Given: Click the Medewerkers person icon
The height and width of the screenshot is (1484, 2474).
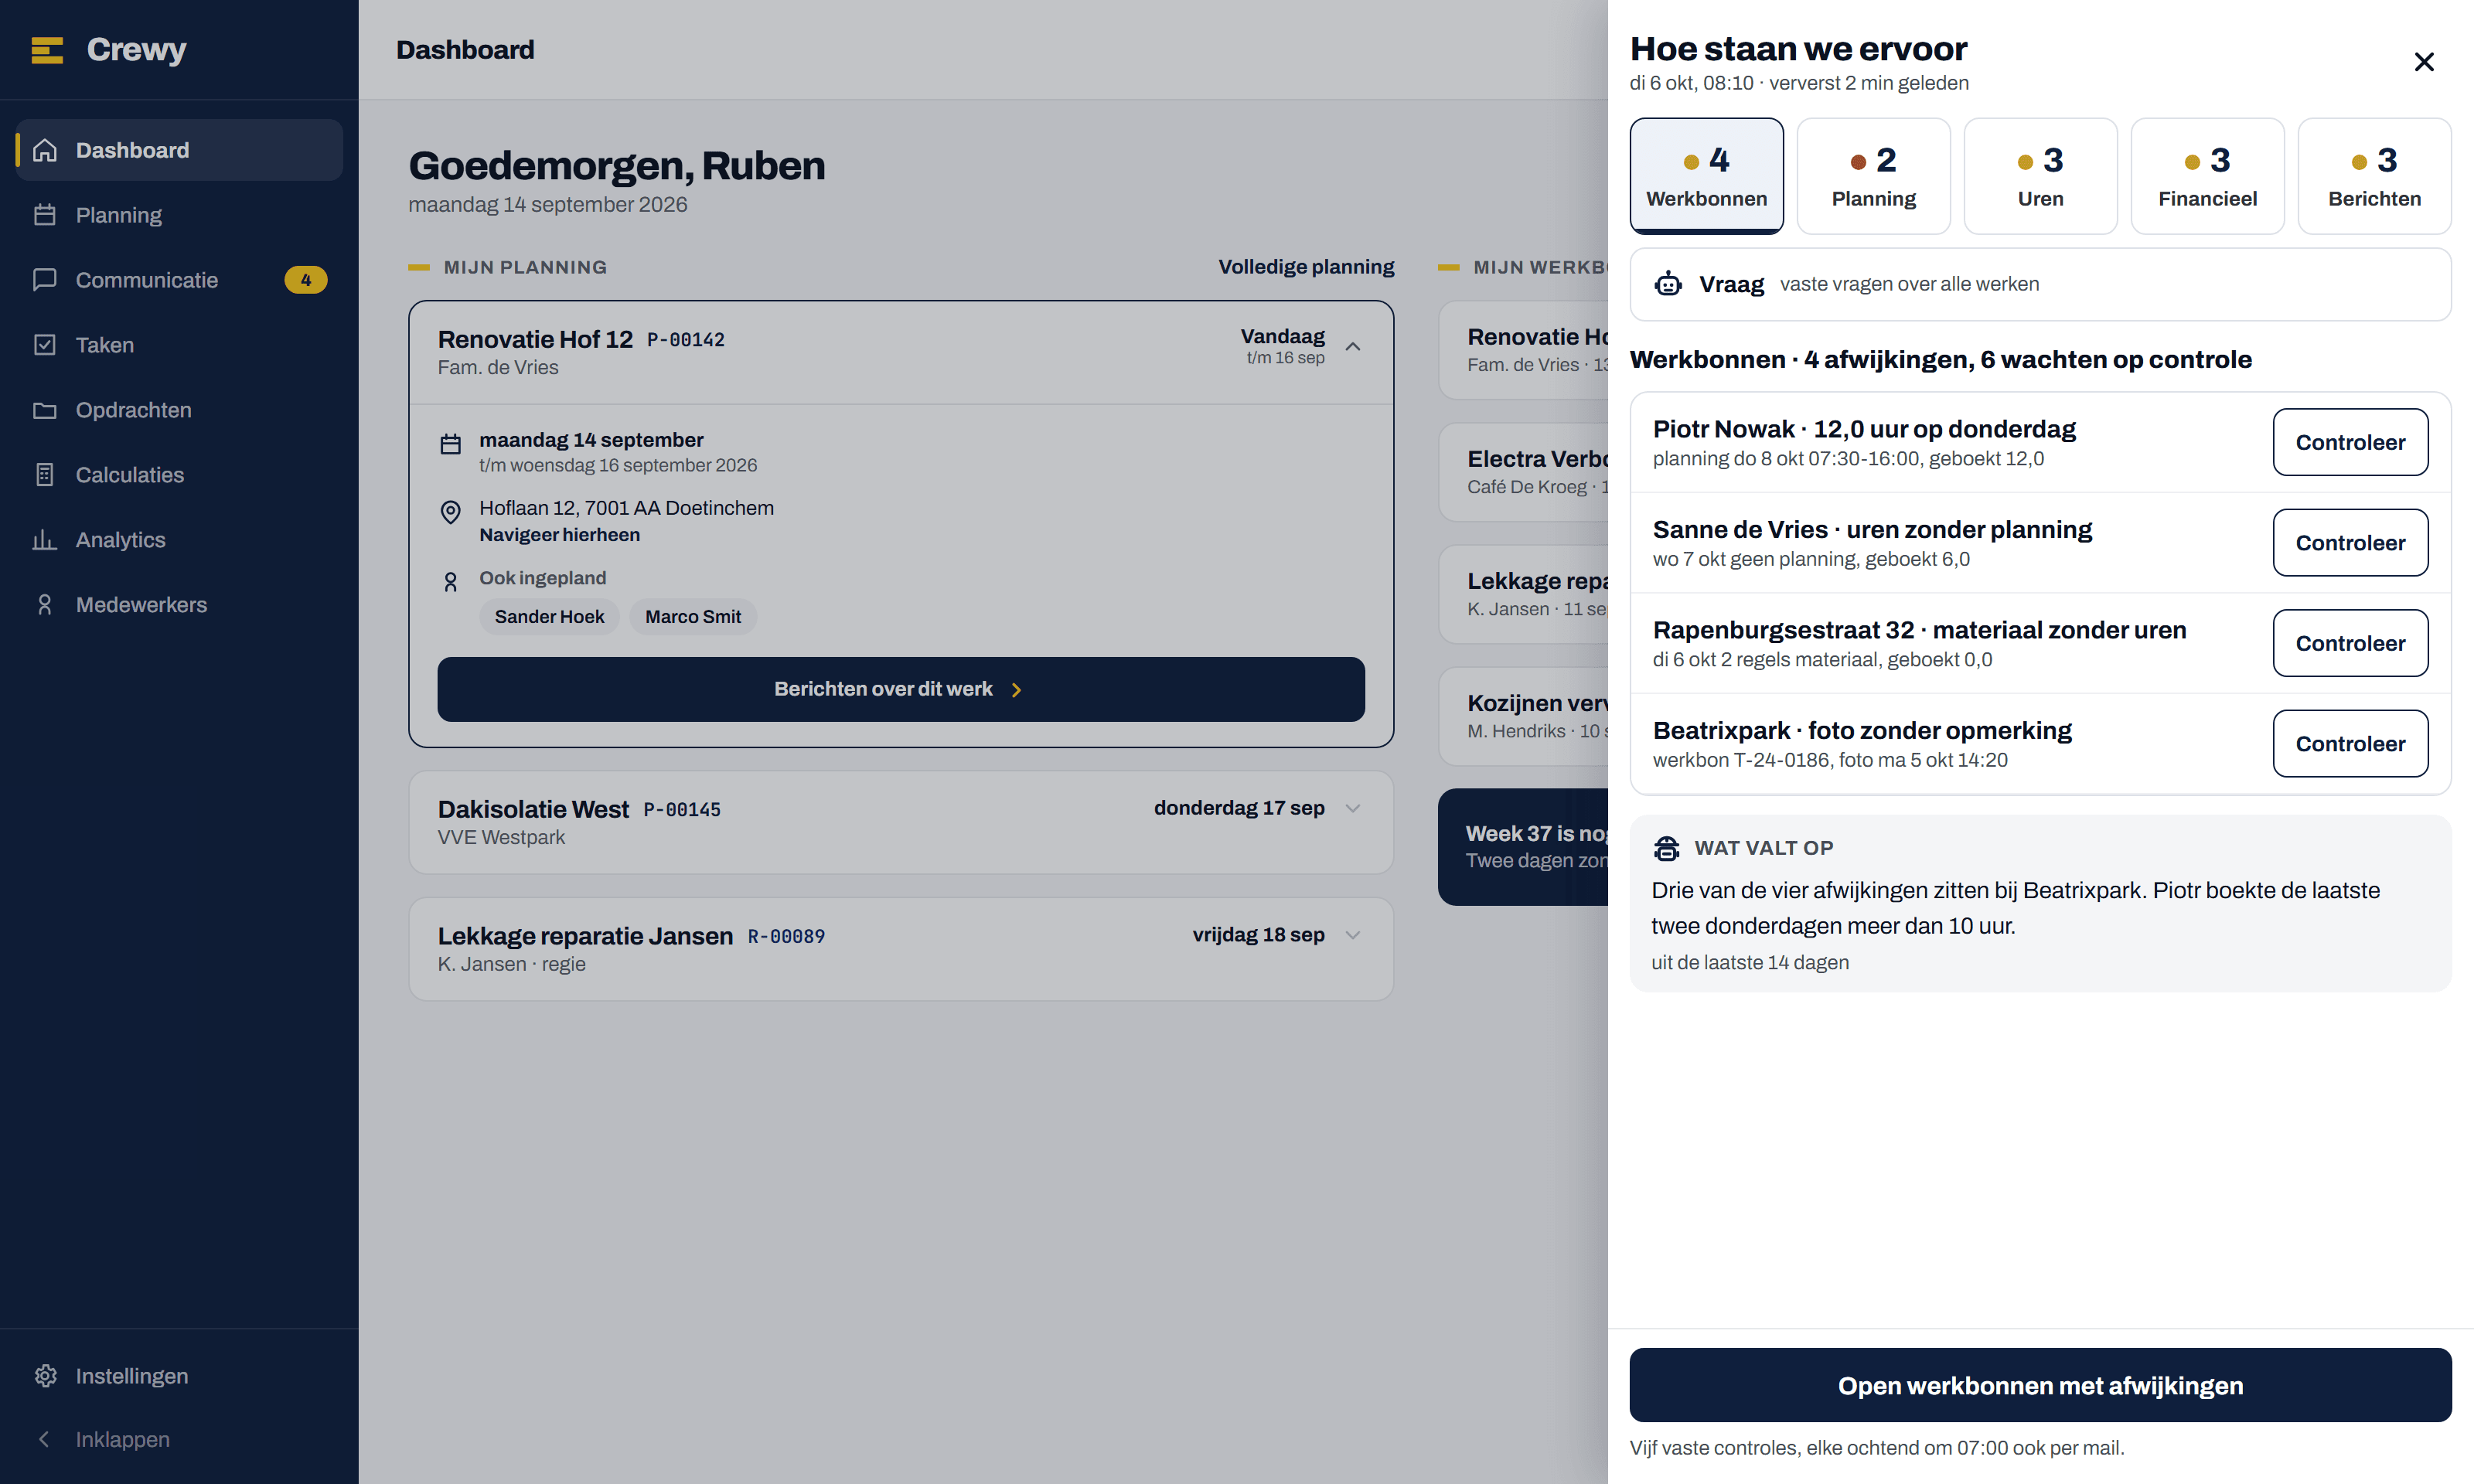Looking at the screenshot, I should 45,605.
